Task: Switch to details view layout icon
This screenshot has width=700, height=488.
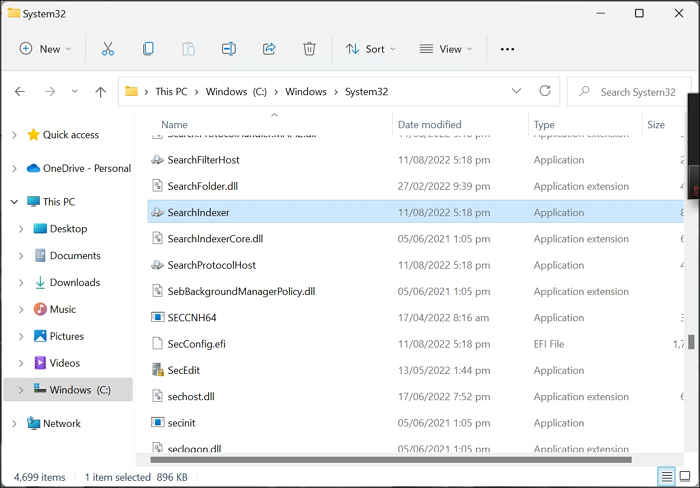Action: tap(667, 477)
